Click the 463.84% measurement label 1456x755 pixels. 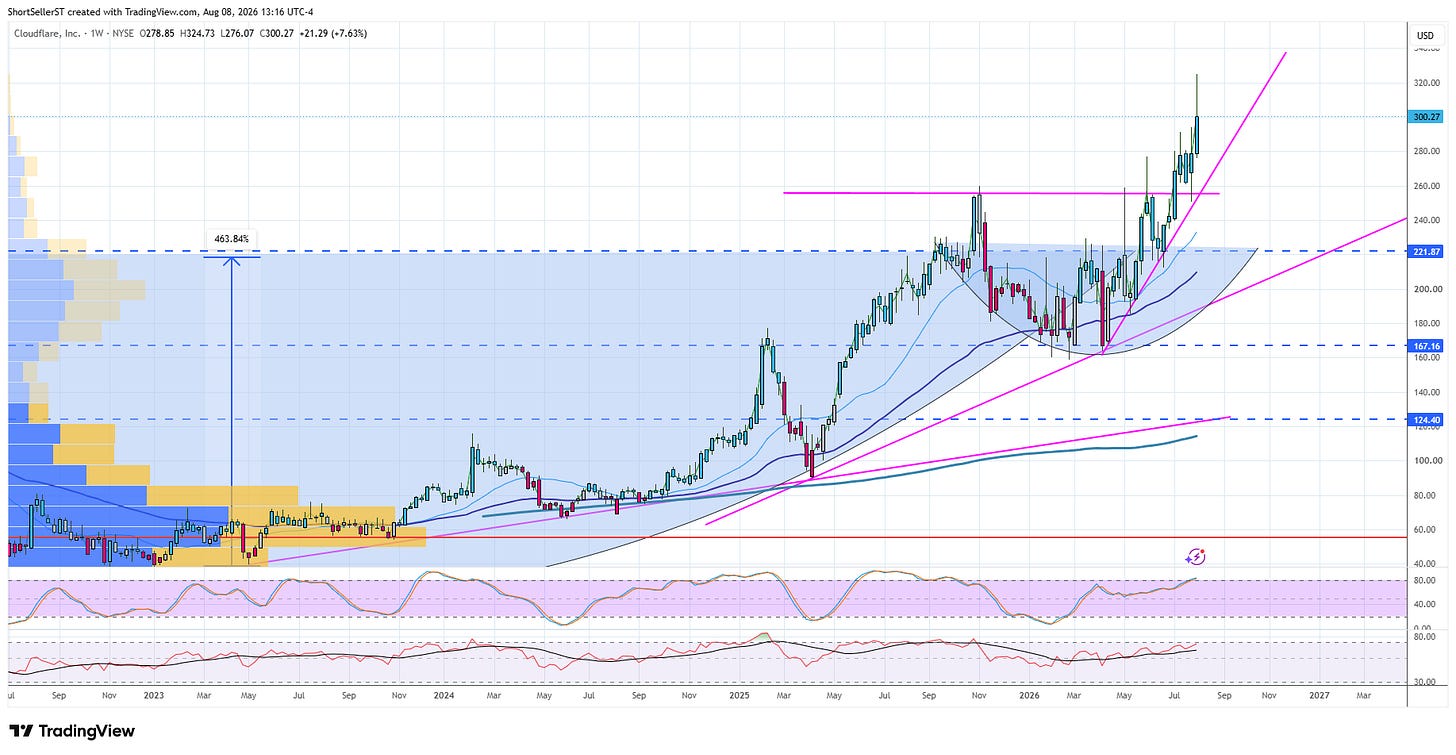coord(232,239)
